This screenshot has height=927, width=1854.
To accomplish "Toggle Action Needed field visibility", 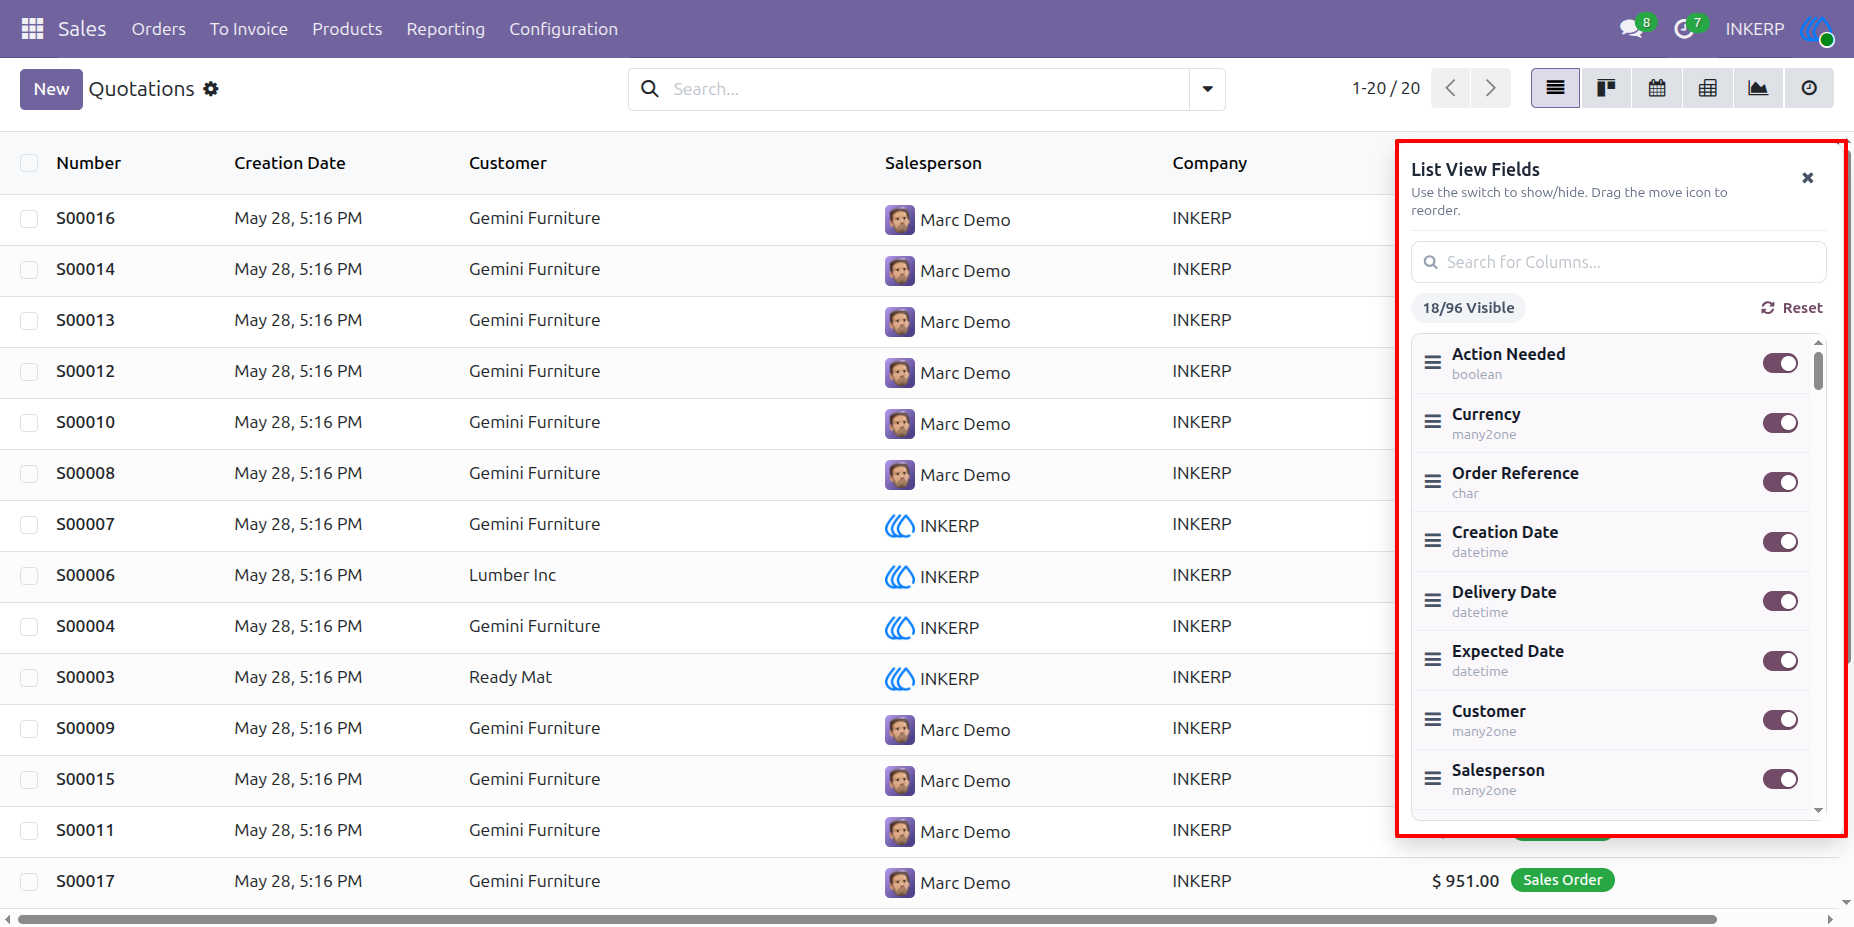I will point(1780,363).
